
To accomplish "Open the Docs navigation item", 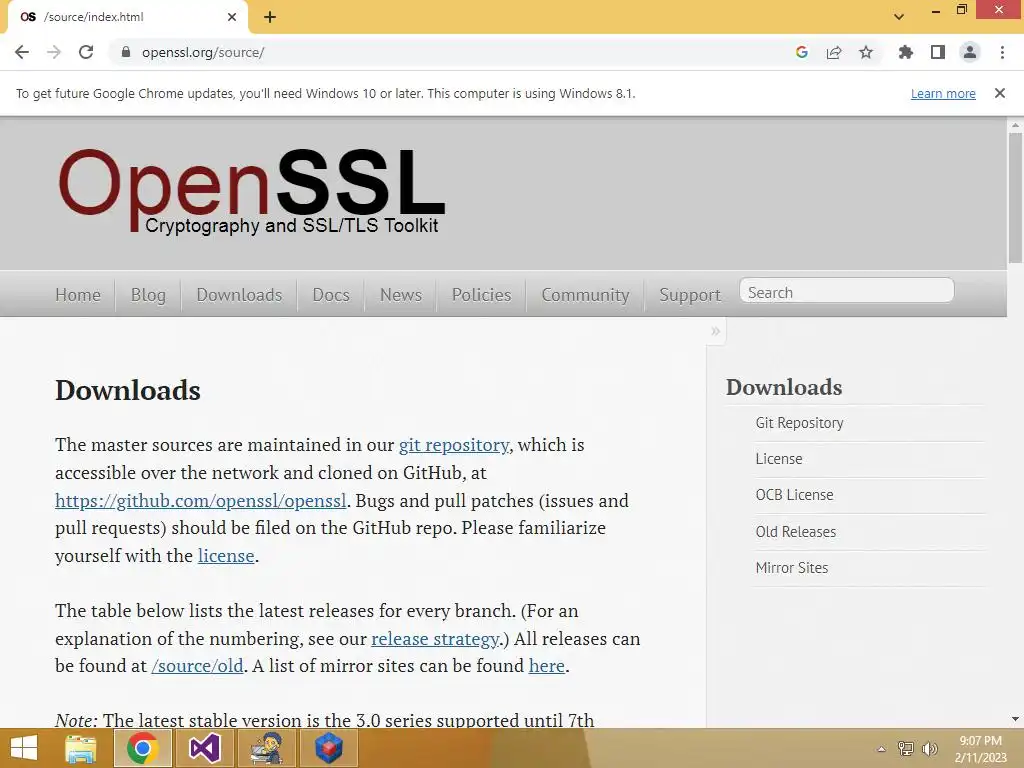I will pyautogui.click(x=331, y=295).
